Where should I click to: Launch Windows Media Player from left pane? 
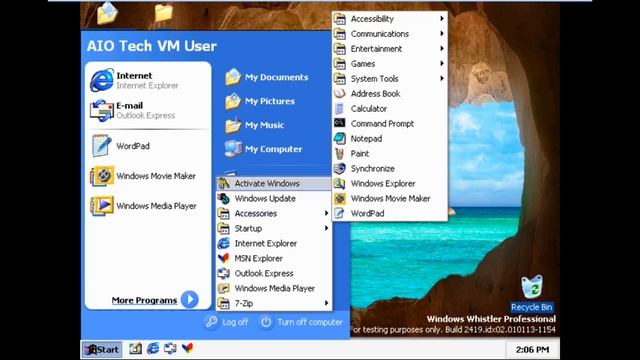click(143, 206)
